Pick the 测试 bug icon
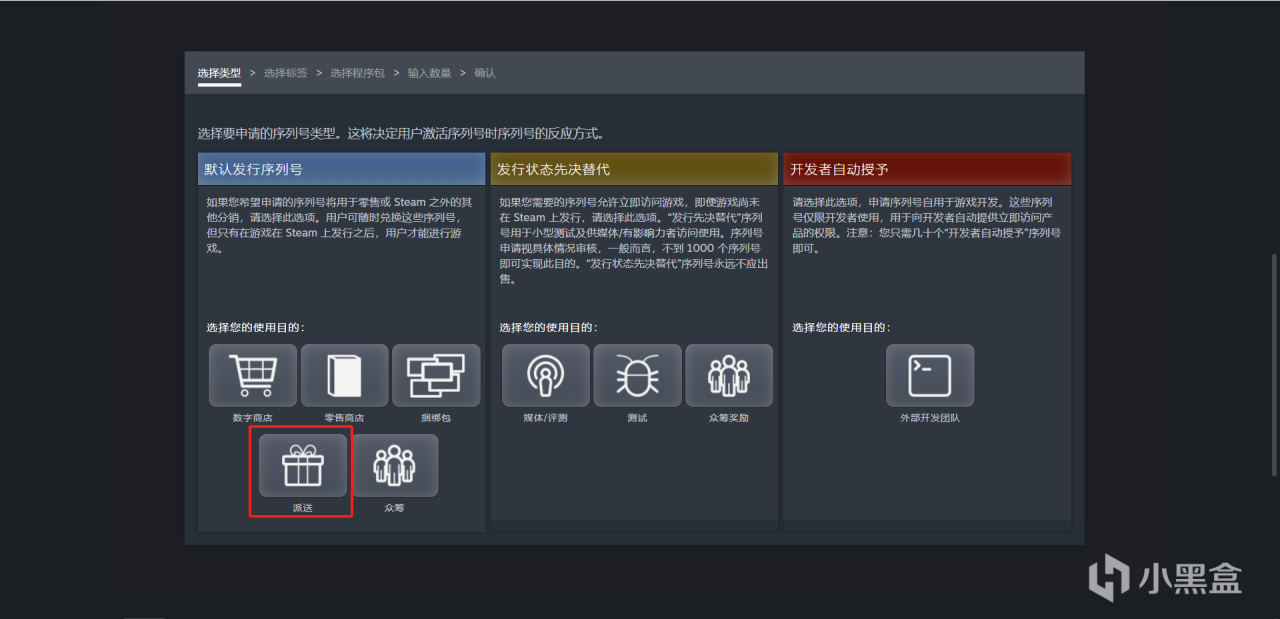The height and width of the screenshot is (619, 1280). (637, 375)
